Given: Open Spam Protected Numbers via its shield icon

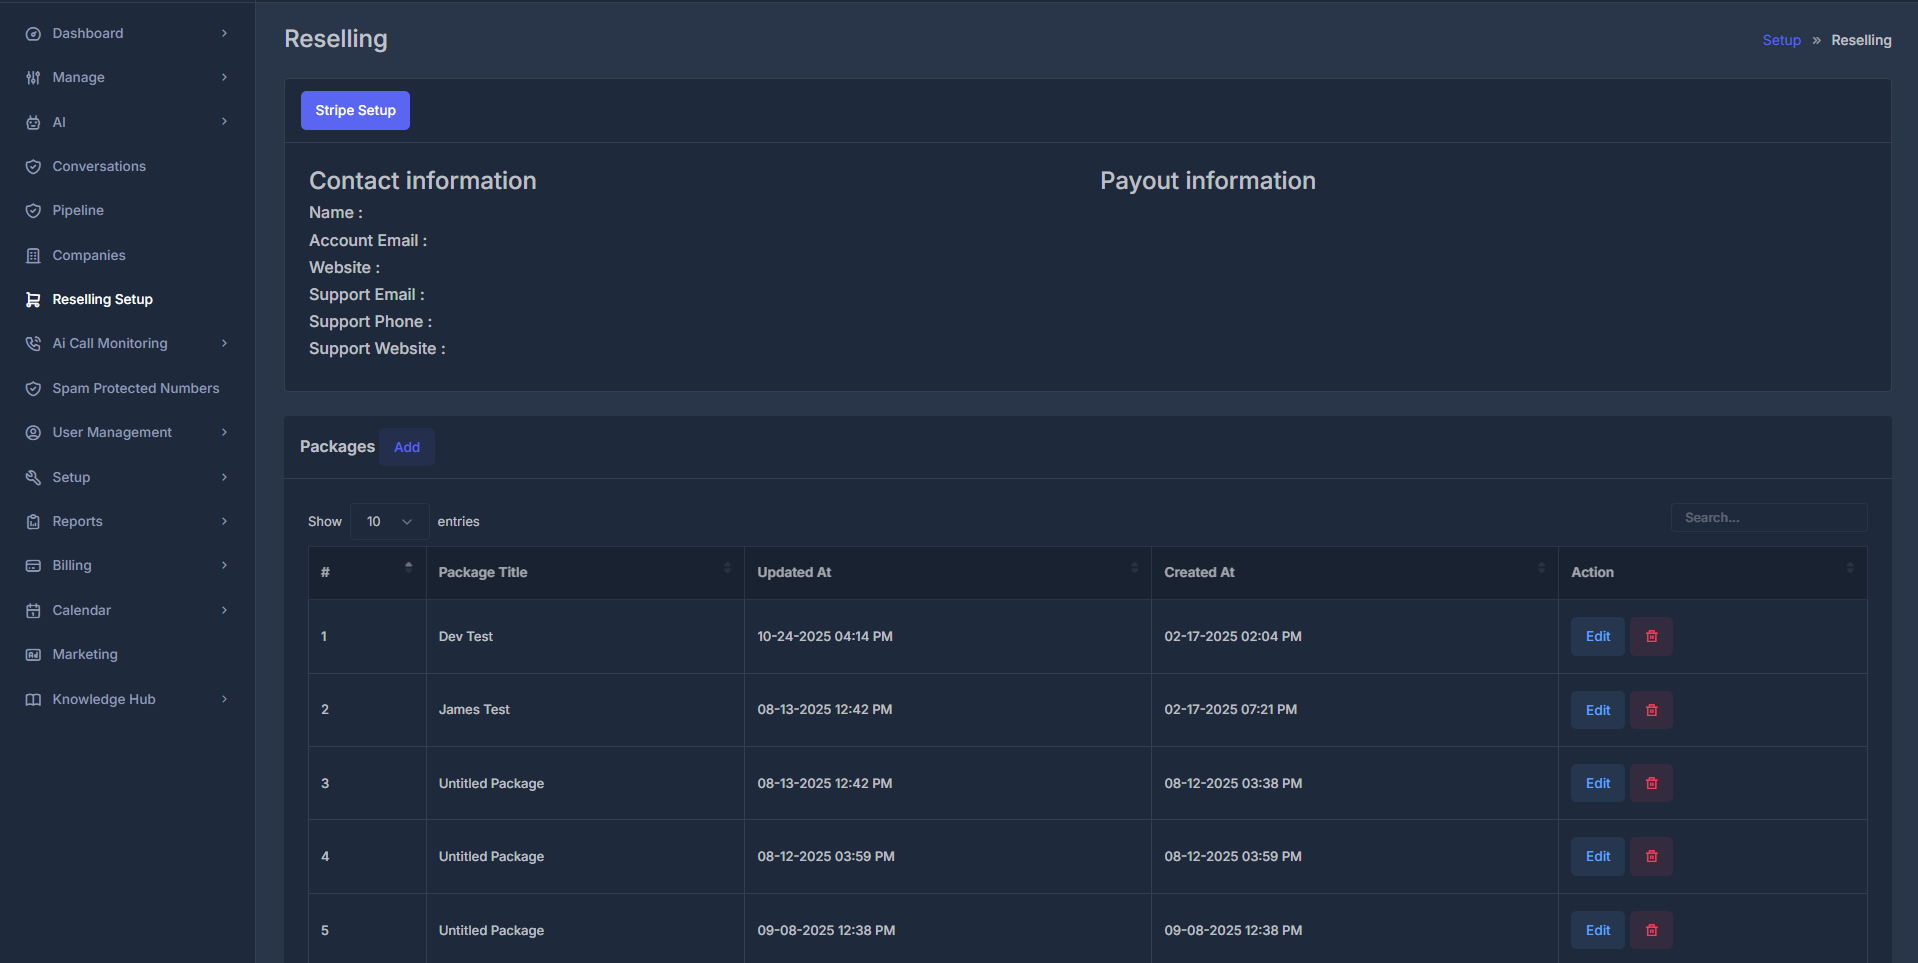Looking at the screenshot, I should point(33,388).
